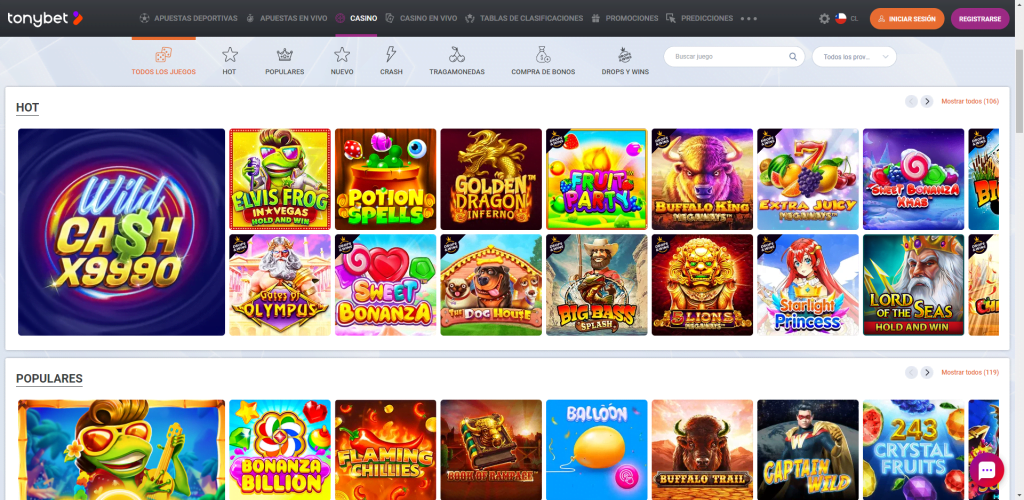The width and height of the screenshot is (1024, 500).
Task: Open 5 Lions Megaways game
Action: [702, 285]
